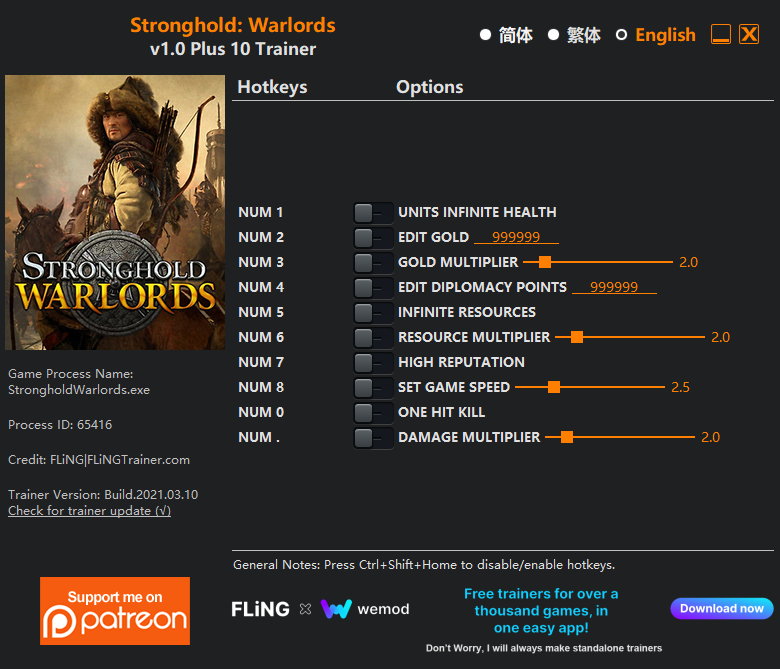Turn on One Hit Kill toggle
The width and height of the screenshot is (780, 669).
click(x=372, y=412)
